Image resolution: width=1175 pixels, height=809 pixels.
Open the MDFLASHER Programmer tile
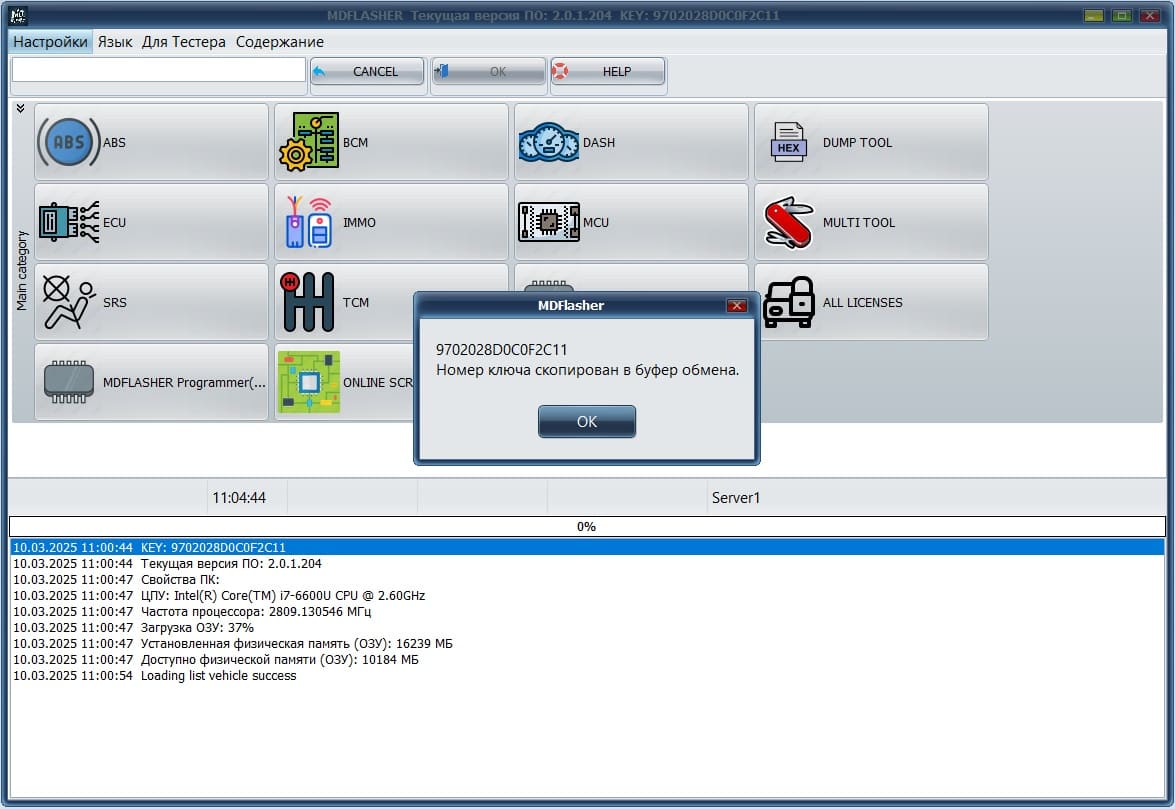point(151,382)
